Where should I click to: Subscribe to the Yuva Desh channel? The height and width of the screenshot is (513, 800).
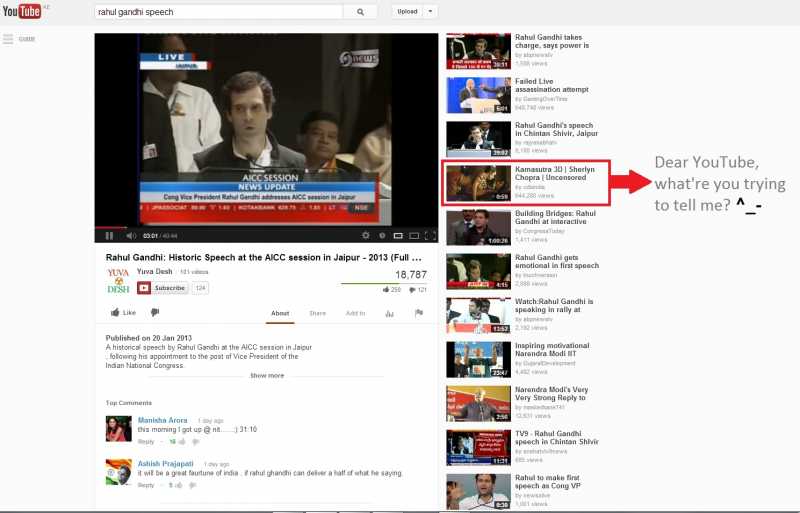[x=162, y=288]
